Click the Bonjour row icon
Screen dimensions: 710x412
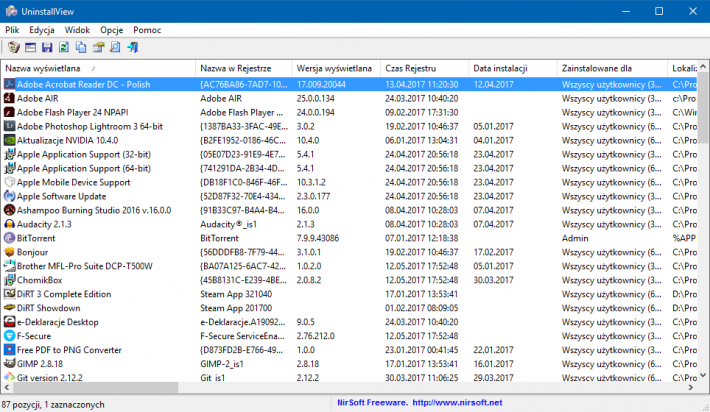[x=9, y=252]
